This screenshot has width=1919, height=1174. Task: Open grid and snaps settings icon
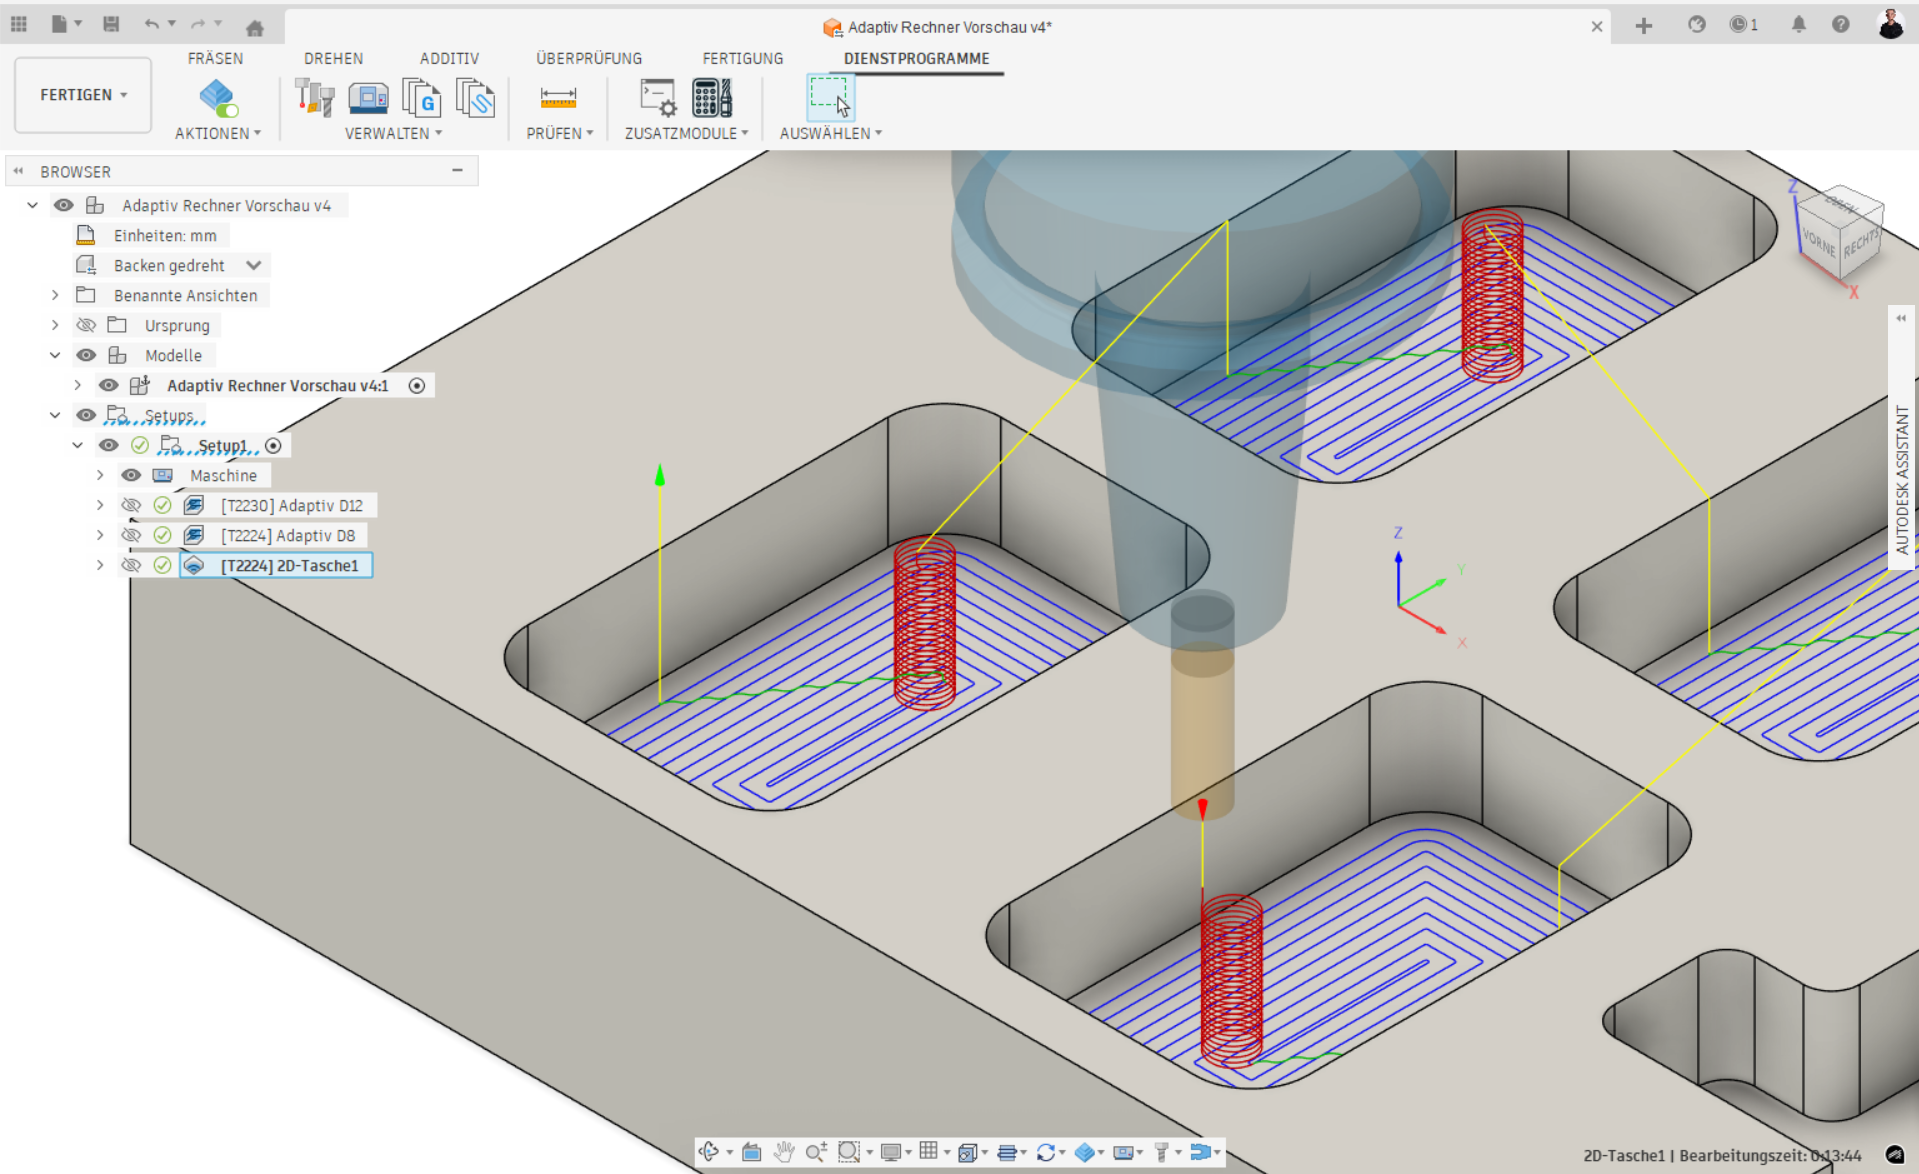[x=929, y=1152]
